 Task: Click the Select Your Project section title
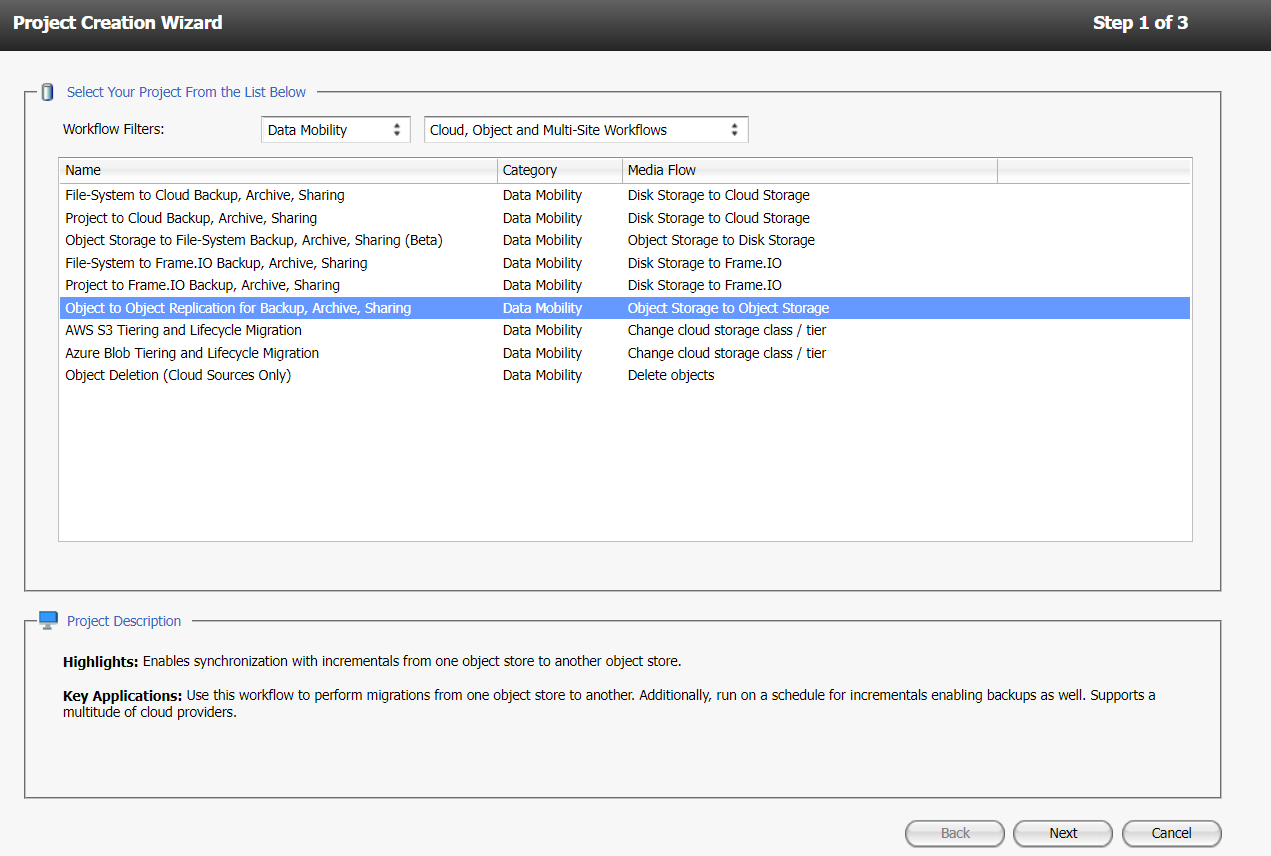coord(186,92)
